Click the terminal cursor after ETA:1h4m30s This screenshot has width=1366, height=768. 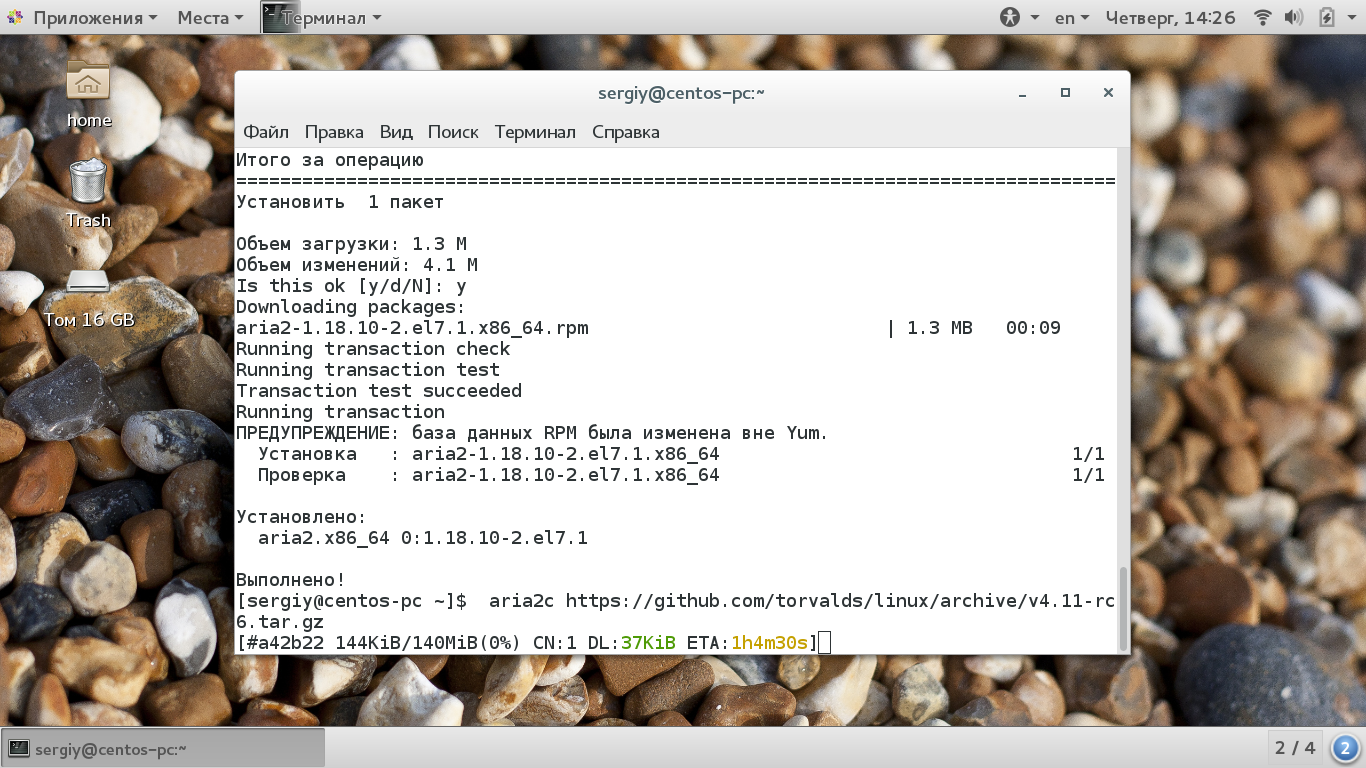[x=824, y=643]
